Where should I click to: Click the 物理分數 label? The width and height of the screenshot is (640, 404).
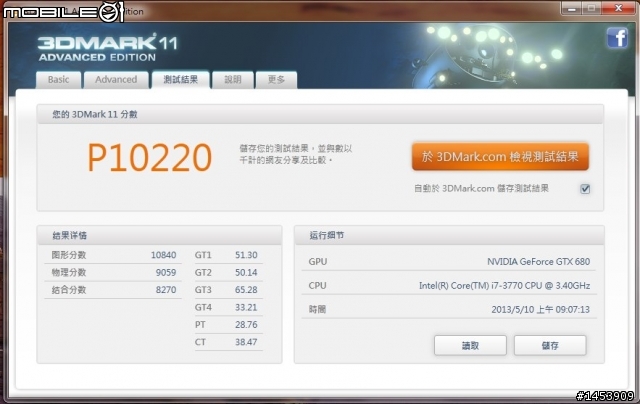[x=69, y=273]
